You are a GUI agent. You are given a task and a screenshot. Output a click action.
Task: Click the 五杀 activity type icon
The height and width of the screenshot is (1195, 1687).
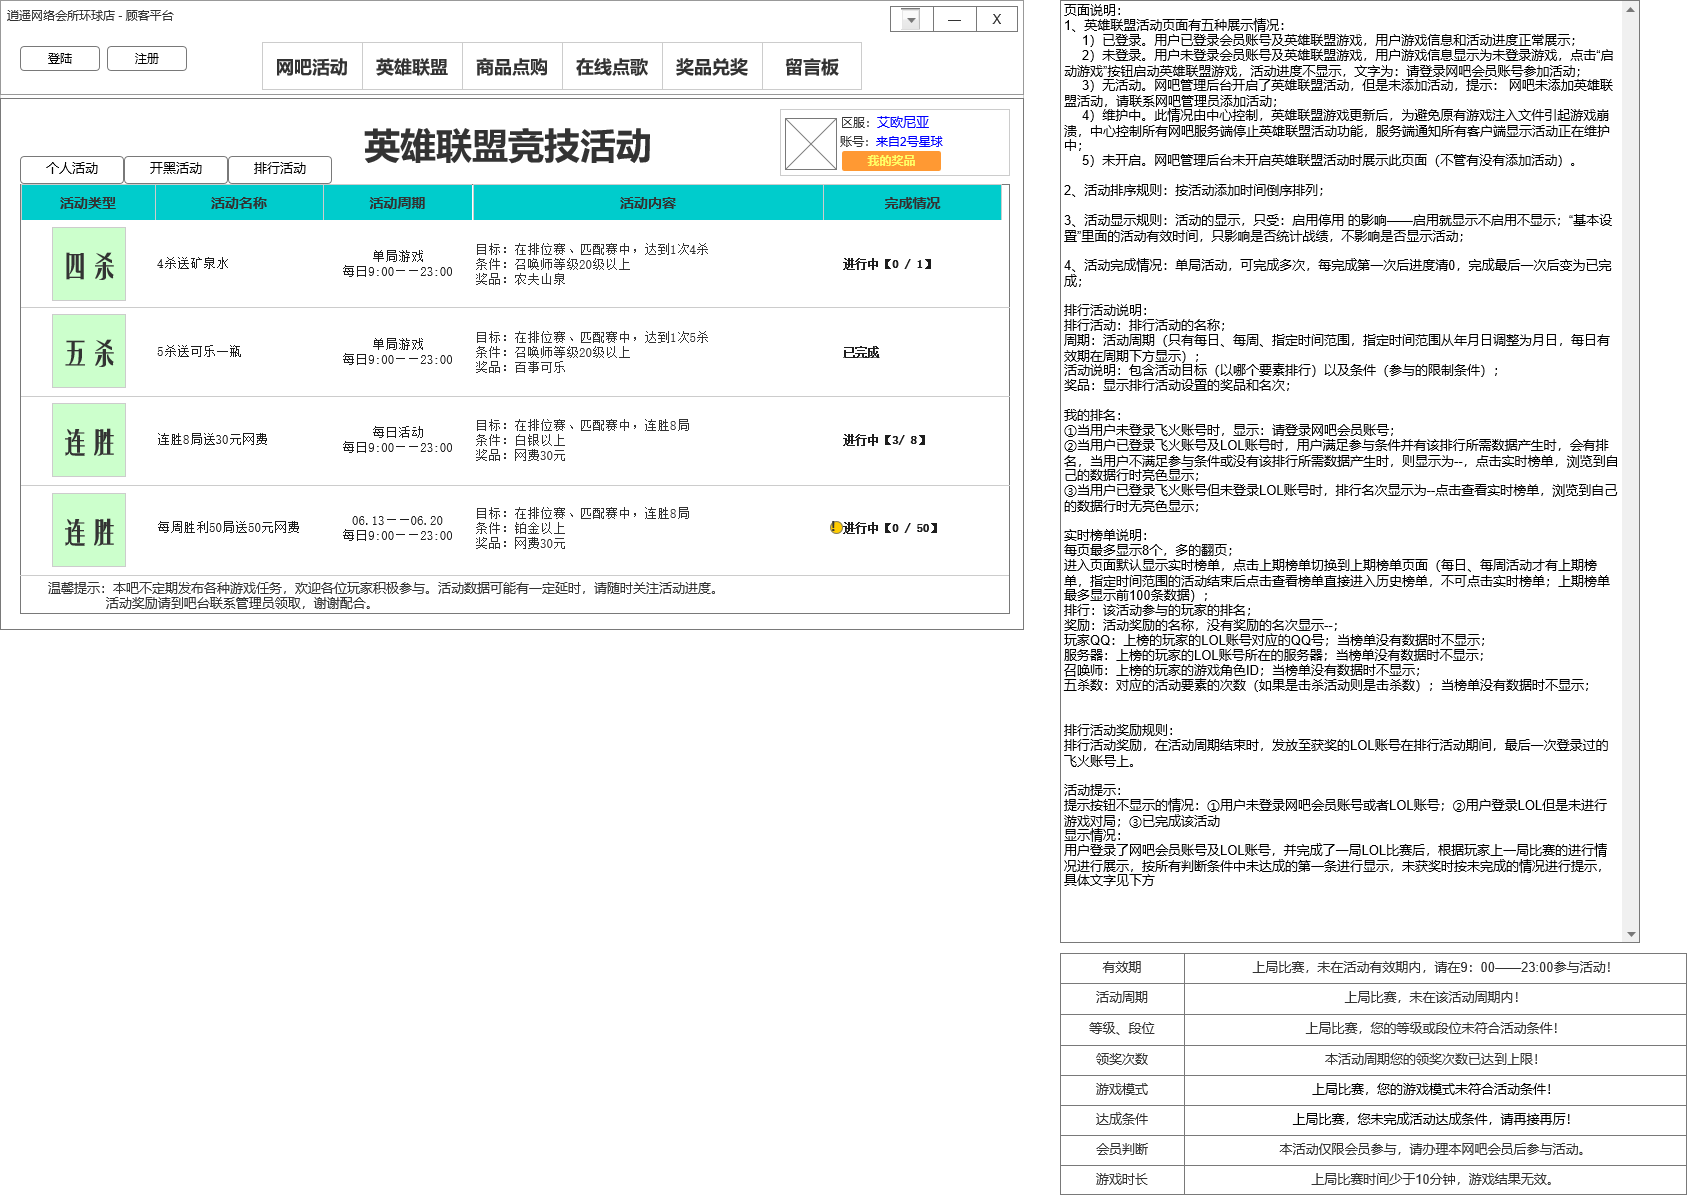89,351
